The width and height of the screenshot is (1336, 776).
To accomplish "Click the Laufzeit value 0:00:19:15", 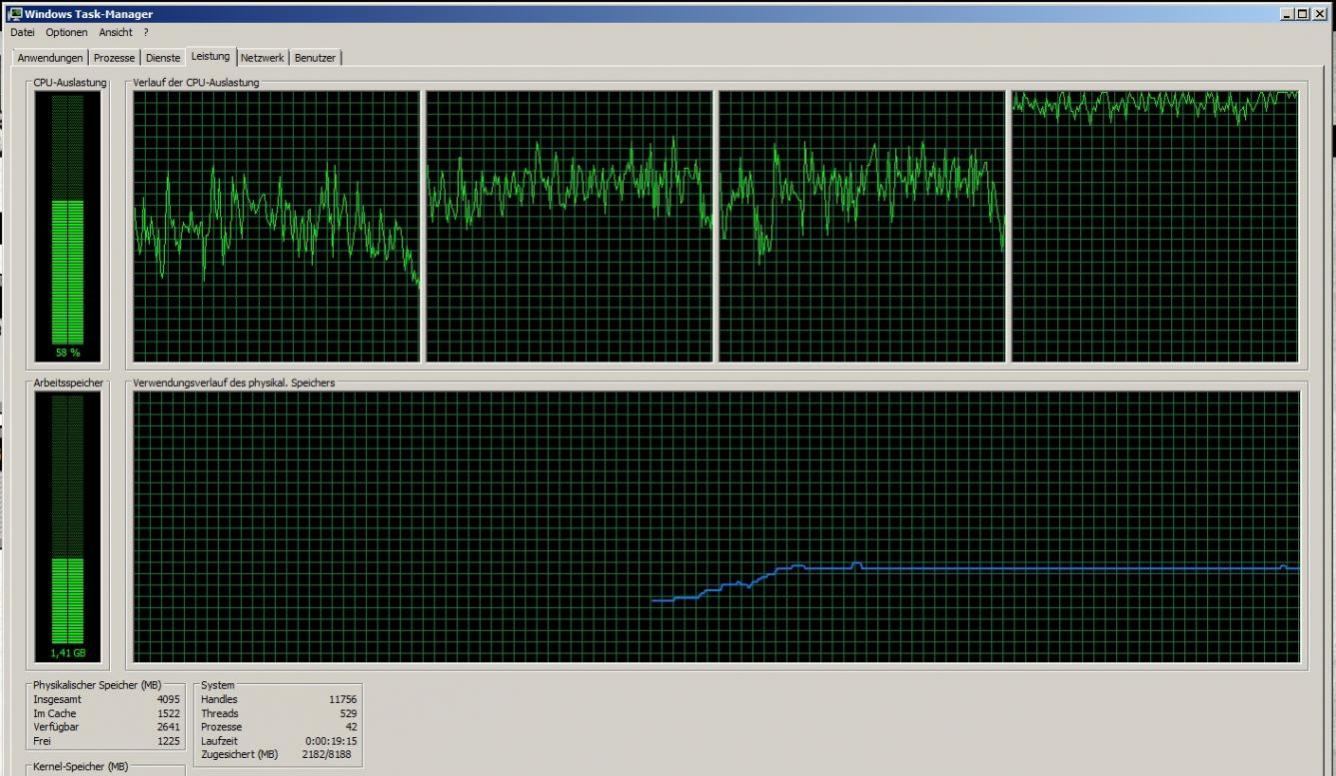I will tap(331, 741).
